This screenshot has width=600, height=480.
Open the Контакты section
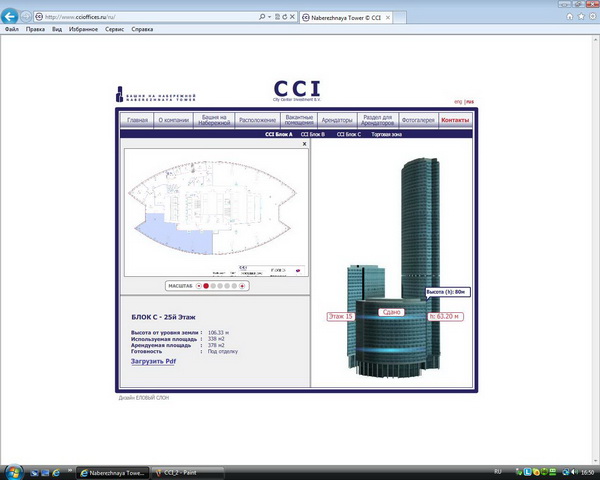[x=455, y=120]
